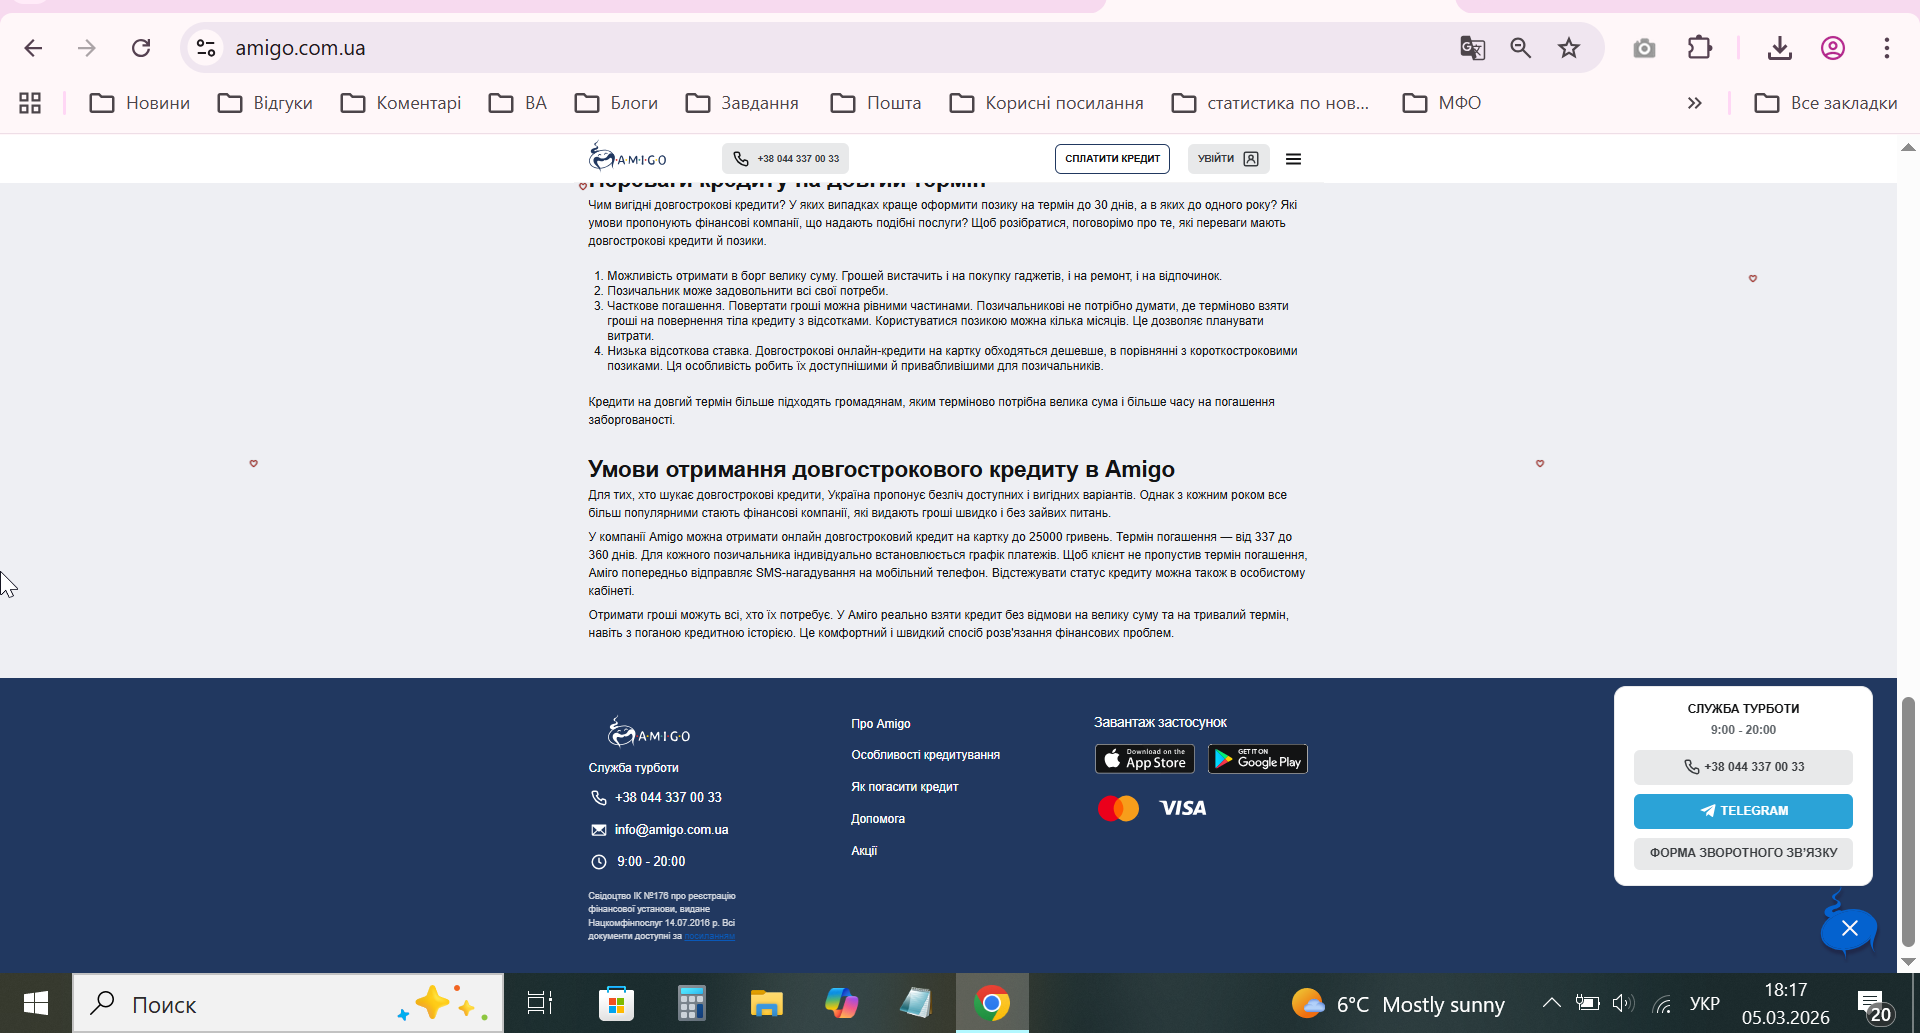Open the camera screenshot extension
The width and height of the screenshot is (1920, 1033).
(x=1644, y=48)
